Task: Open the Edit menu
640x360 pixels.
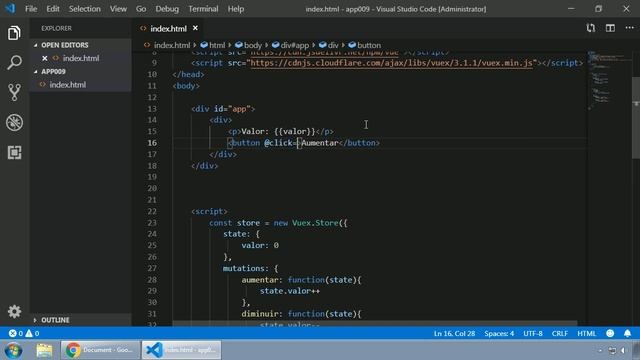Action: point(53,9)
